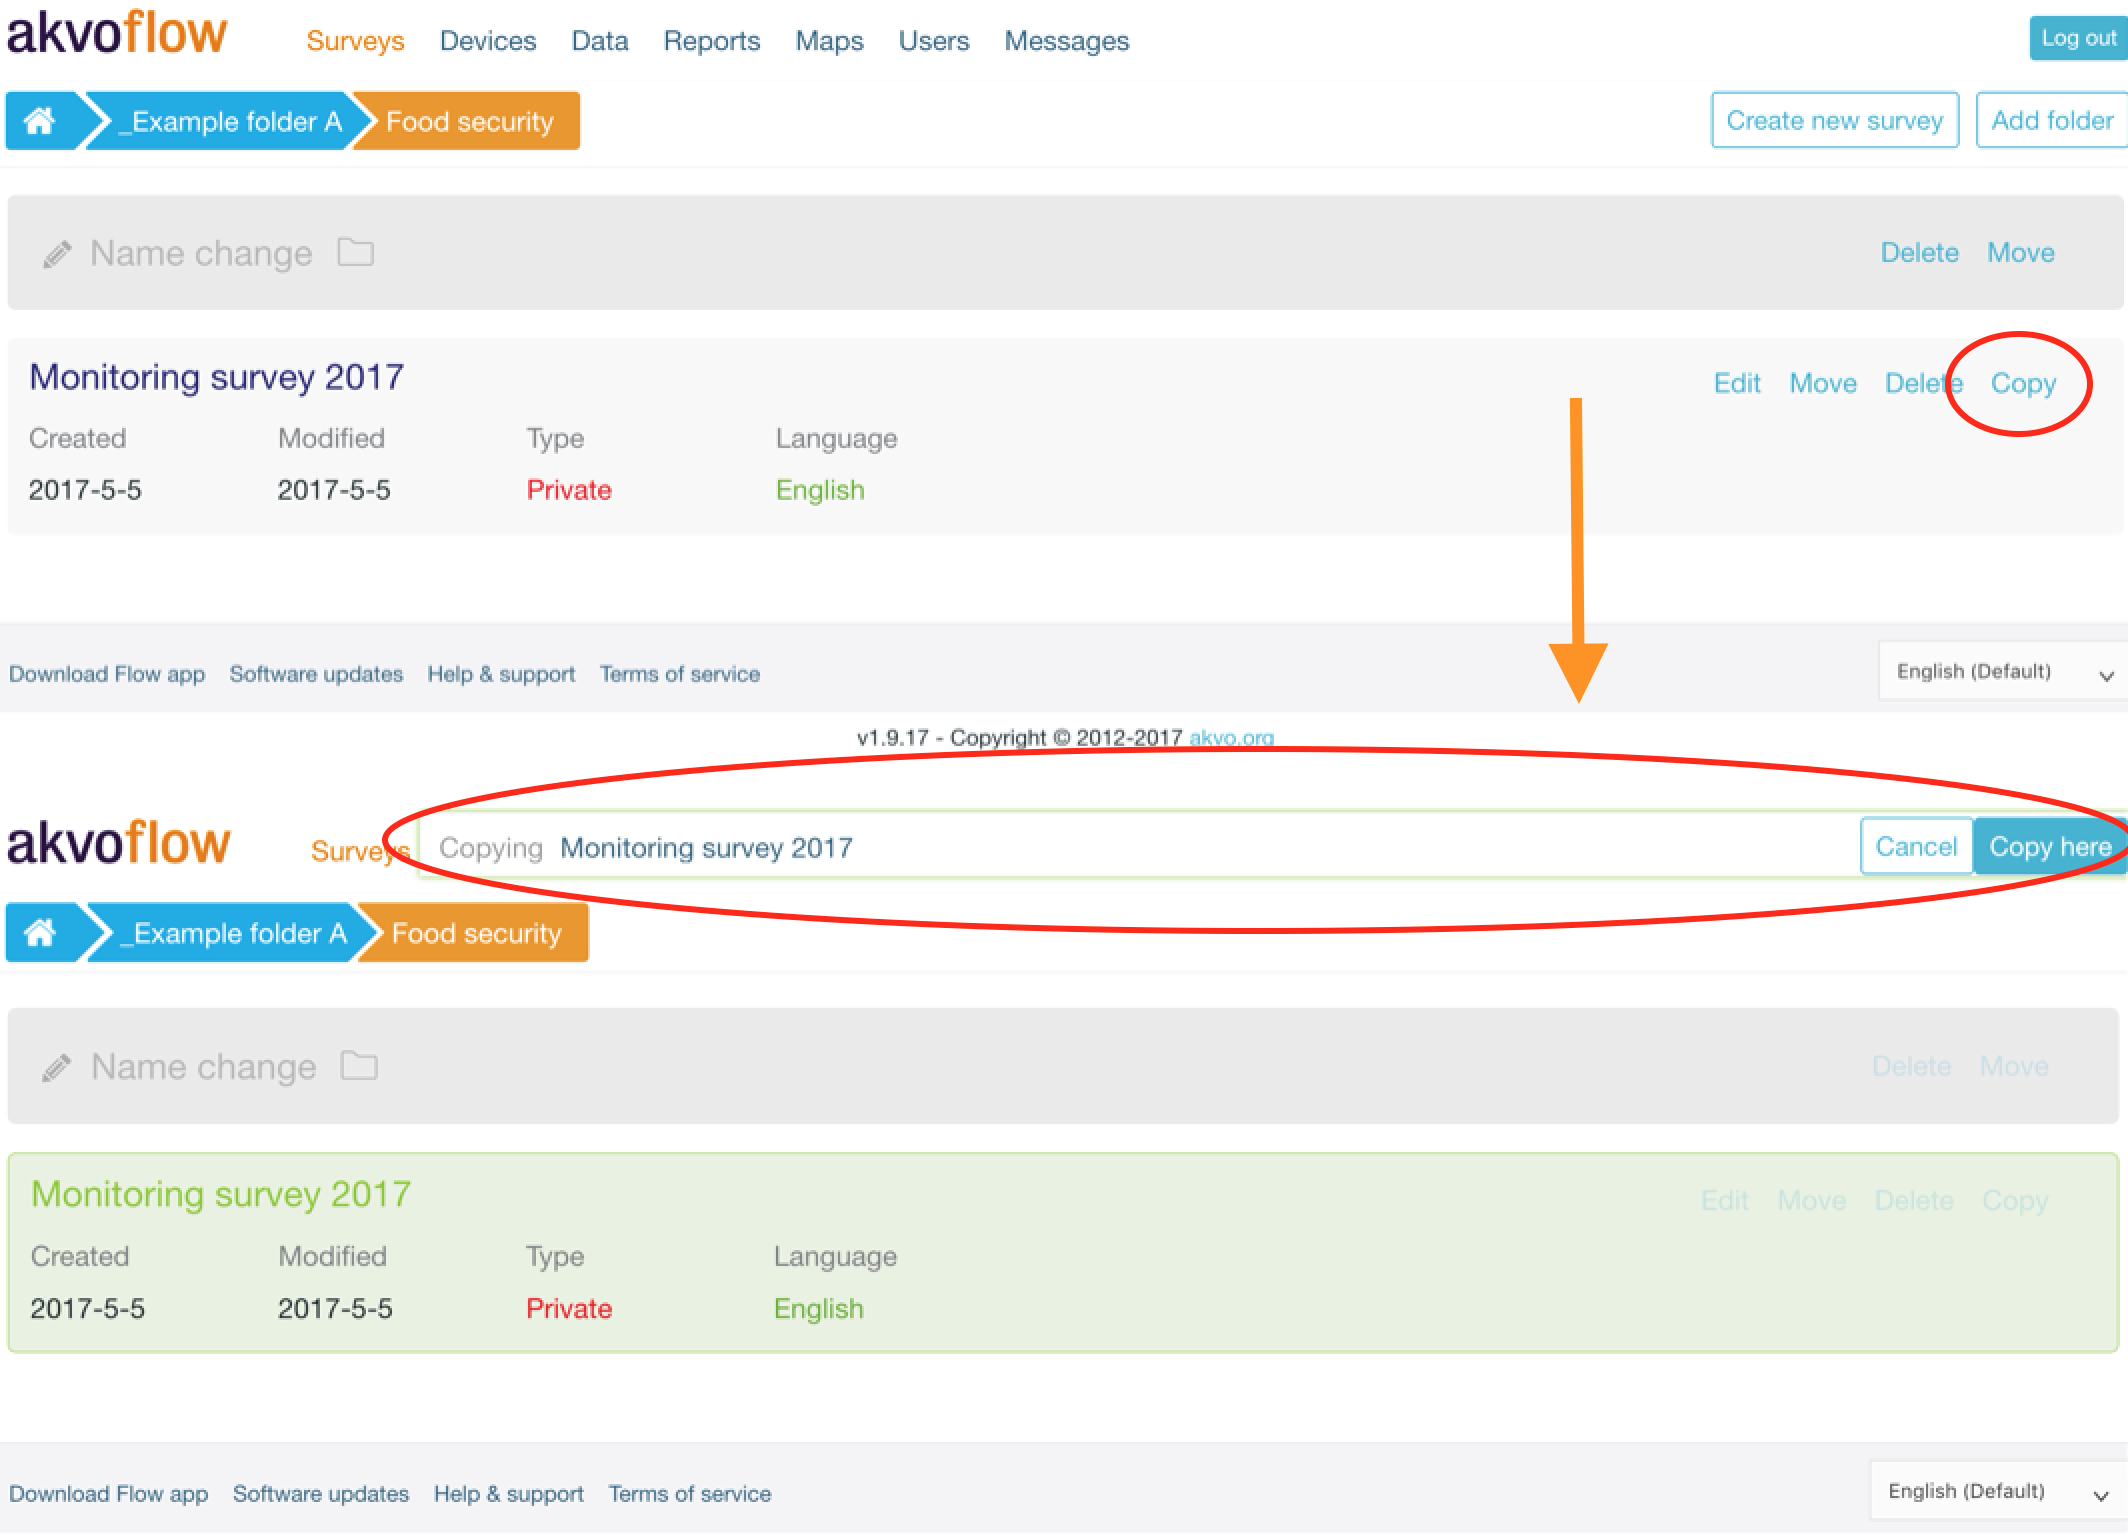Click the folder icon next to top Name change
This screenshot has height=1540, width=2128.
pos(355,253)
